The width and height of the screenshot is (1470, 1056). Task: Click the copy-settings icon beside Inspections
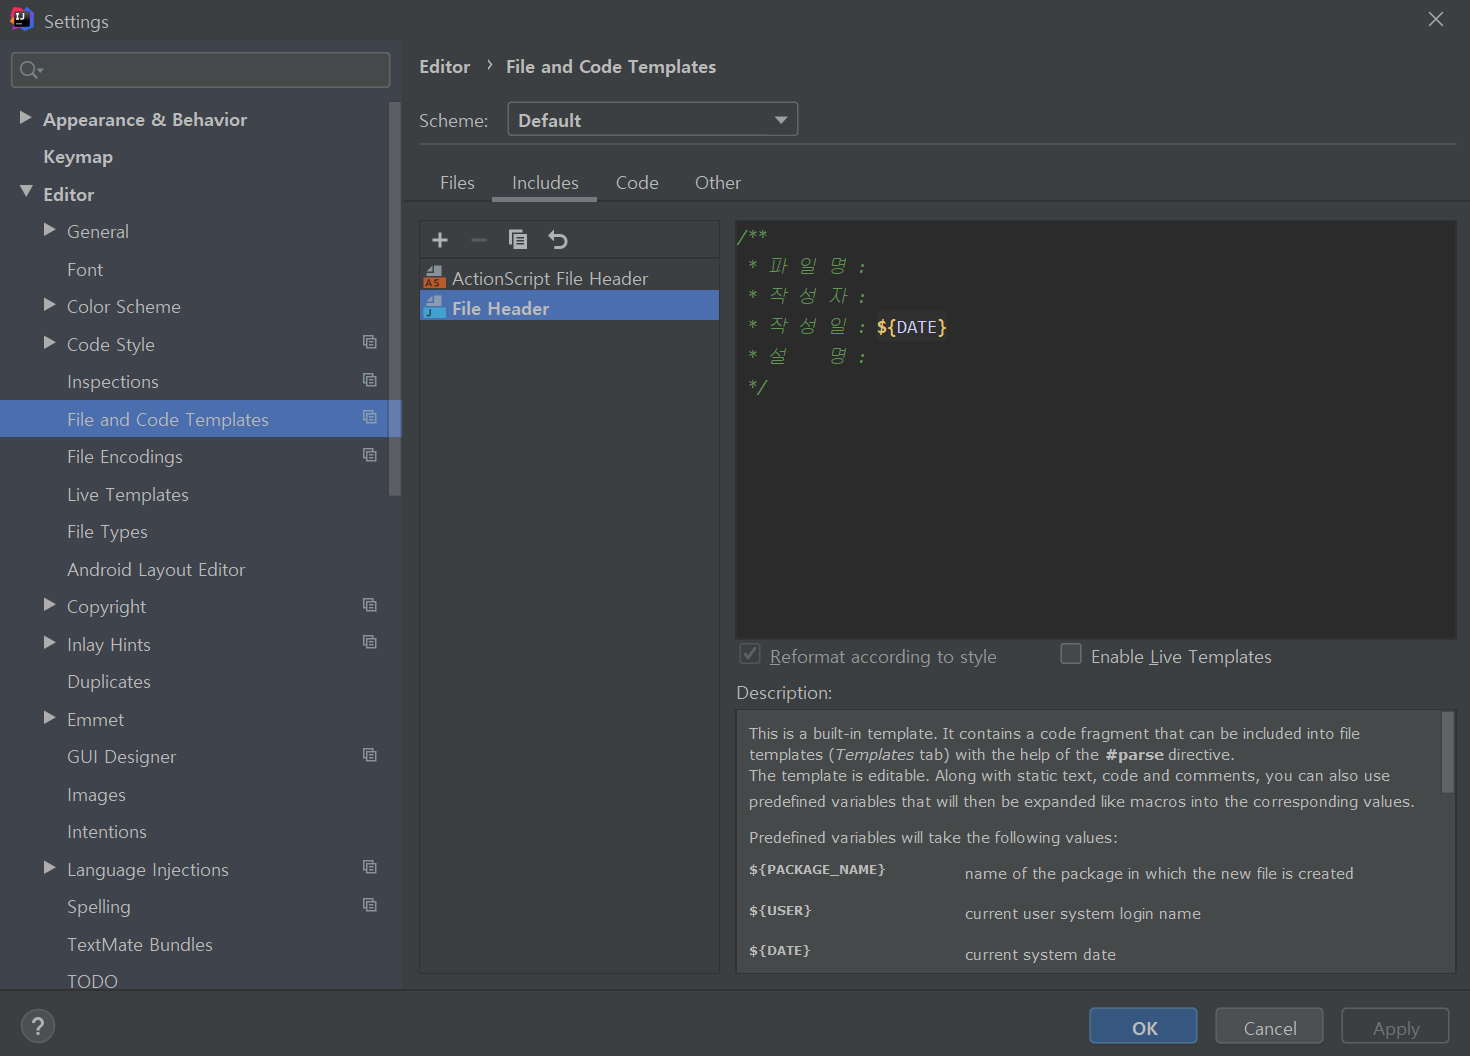(x=370, y=380)
